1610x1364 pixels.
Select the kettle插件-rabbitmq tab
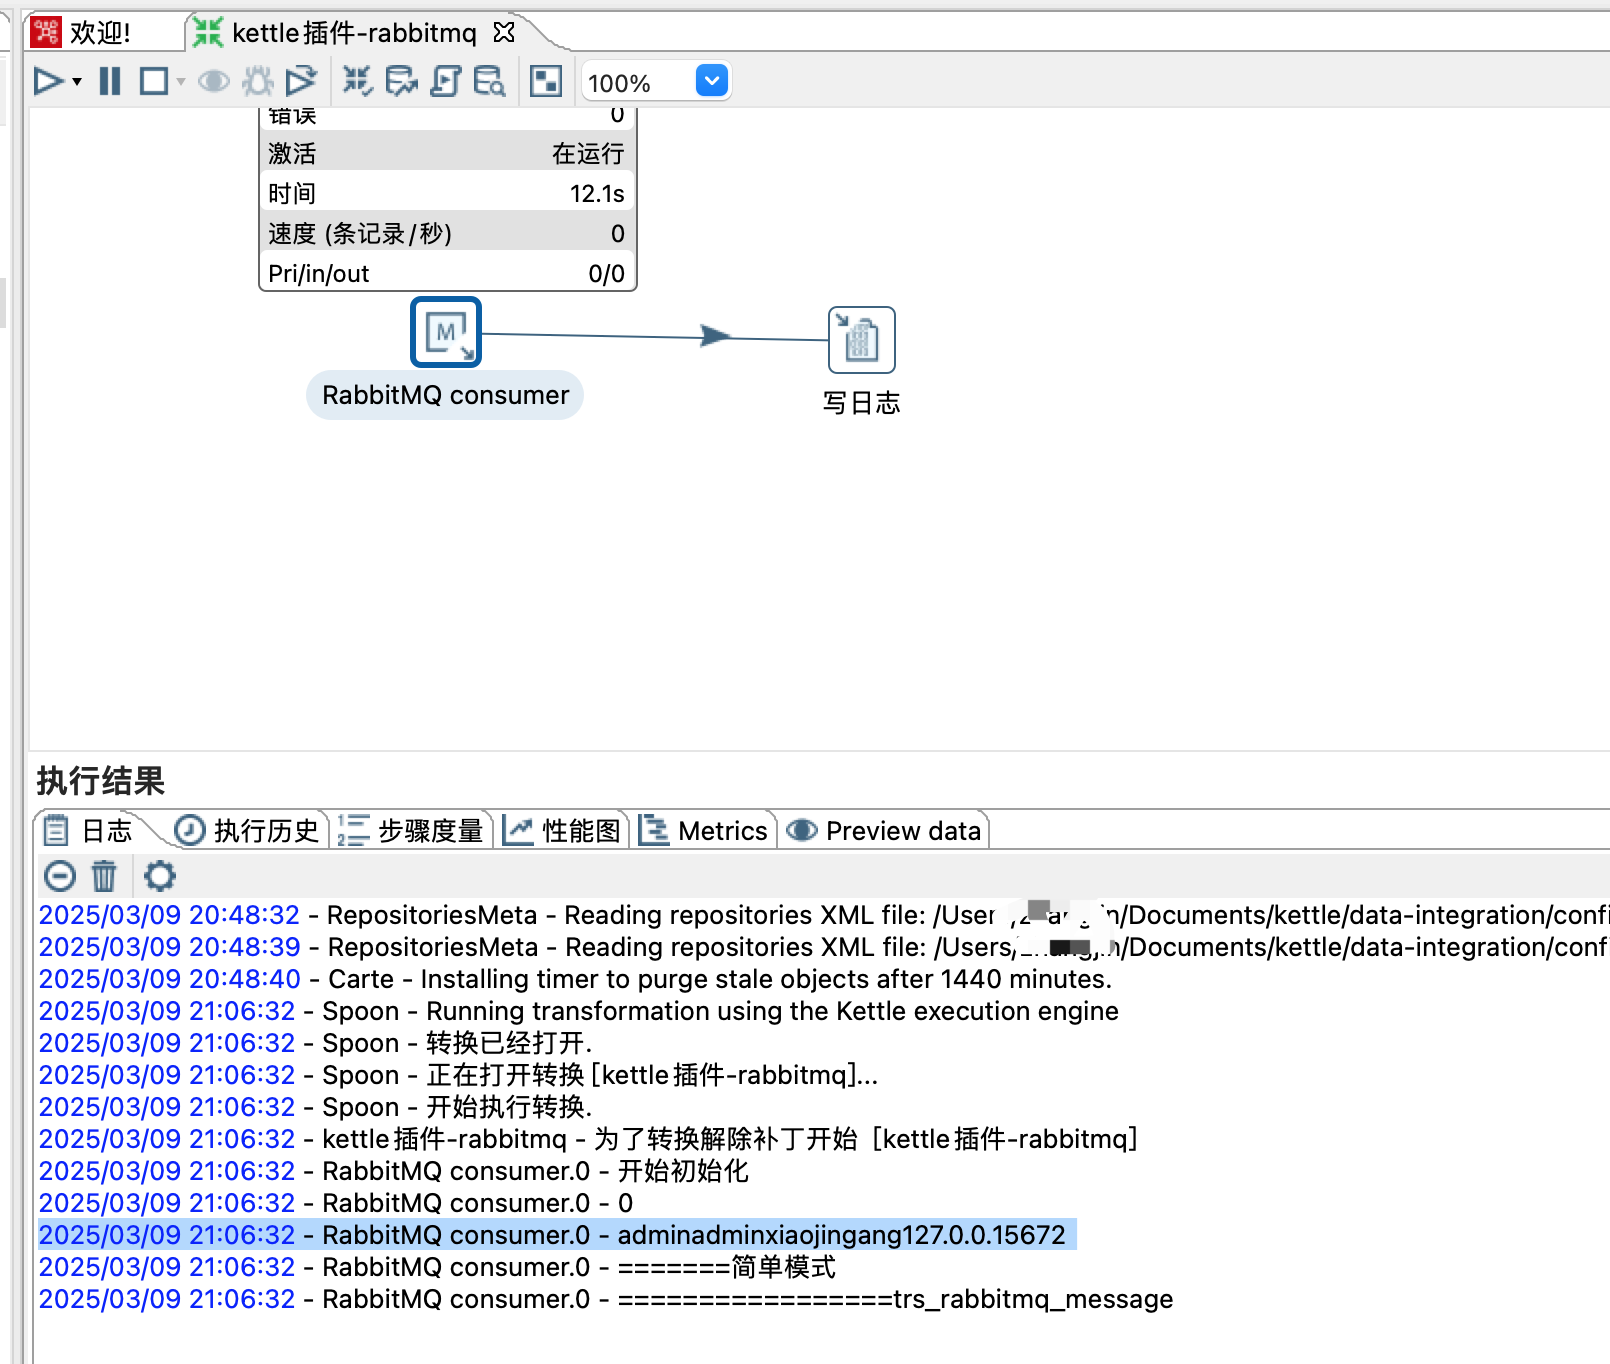354,33
